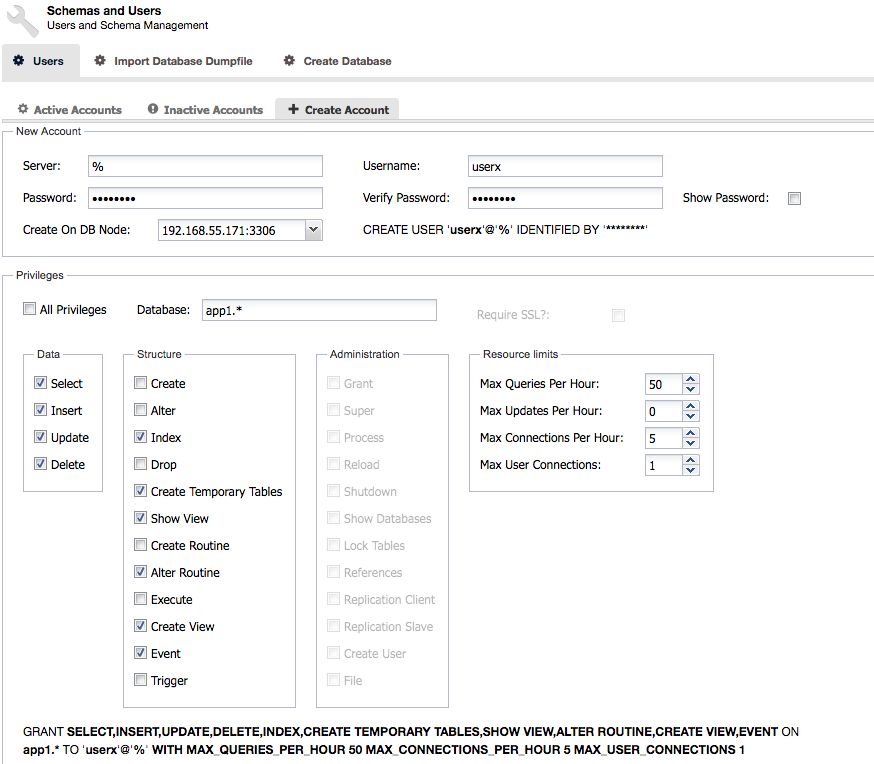Viewport: 874px width, 764px height.
Task: Focus the Username input field
Action: pyautogui.click(x=565, y=166)
